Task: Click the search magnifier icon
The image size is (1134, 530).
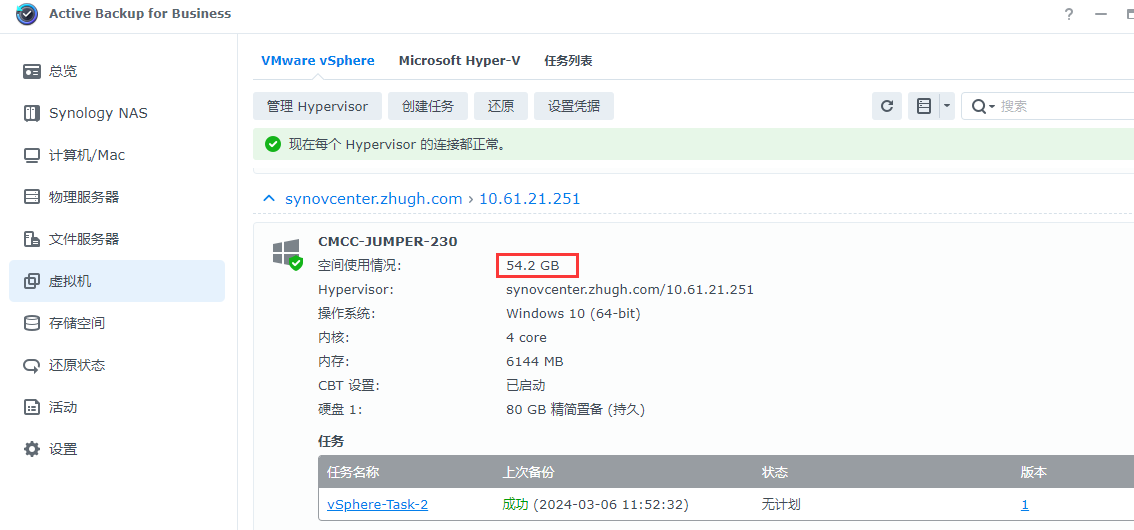Action: (x=979, y=106)
